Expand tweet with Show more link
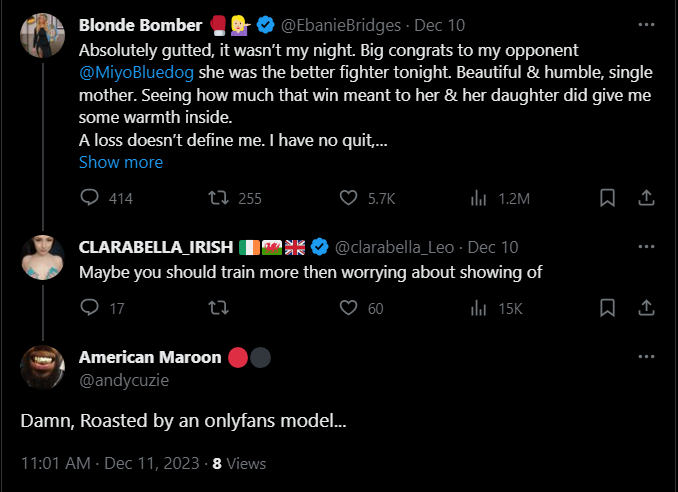Image resolution: width=678 pixels, height=492 pixels. point(120,162)
